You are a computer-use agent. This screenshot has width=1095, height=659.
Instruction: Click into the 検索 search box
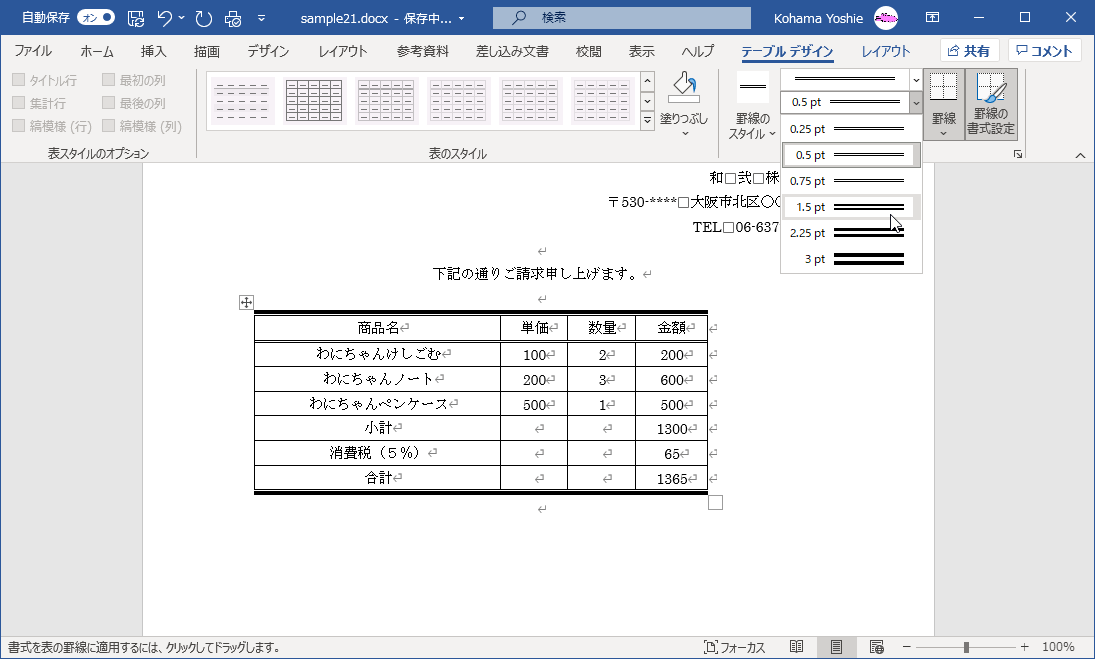(622, 18)
